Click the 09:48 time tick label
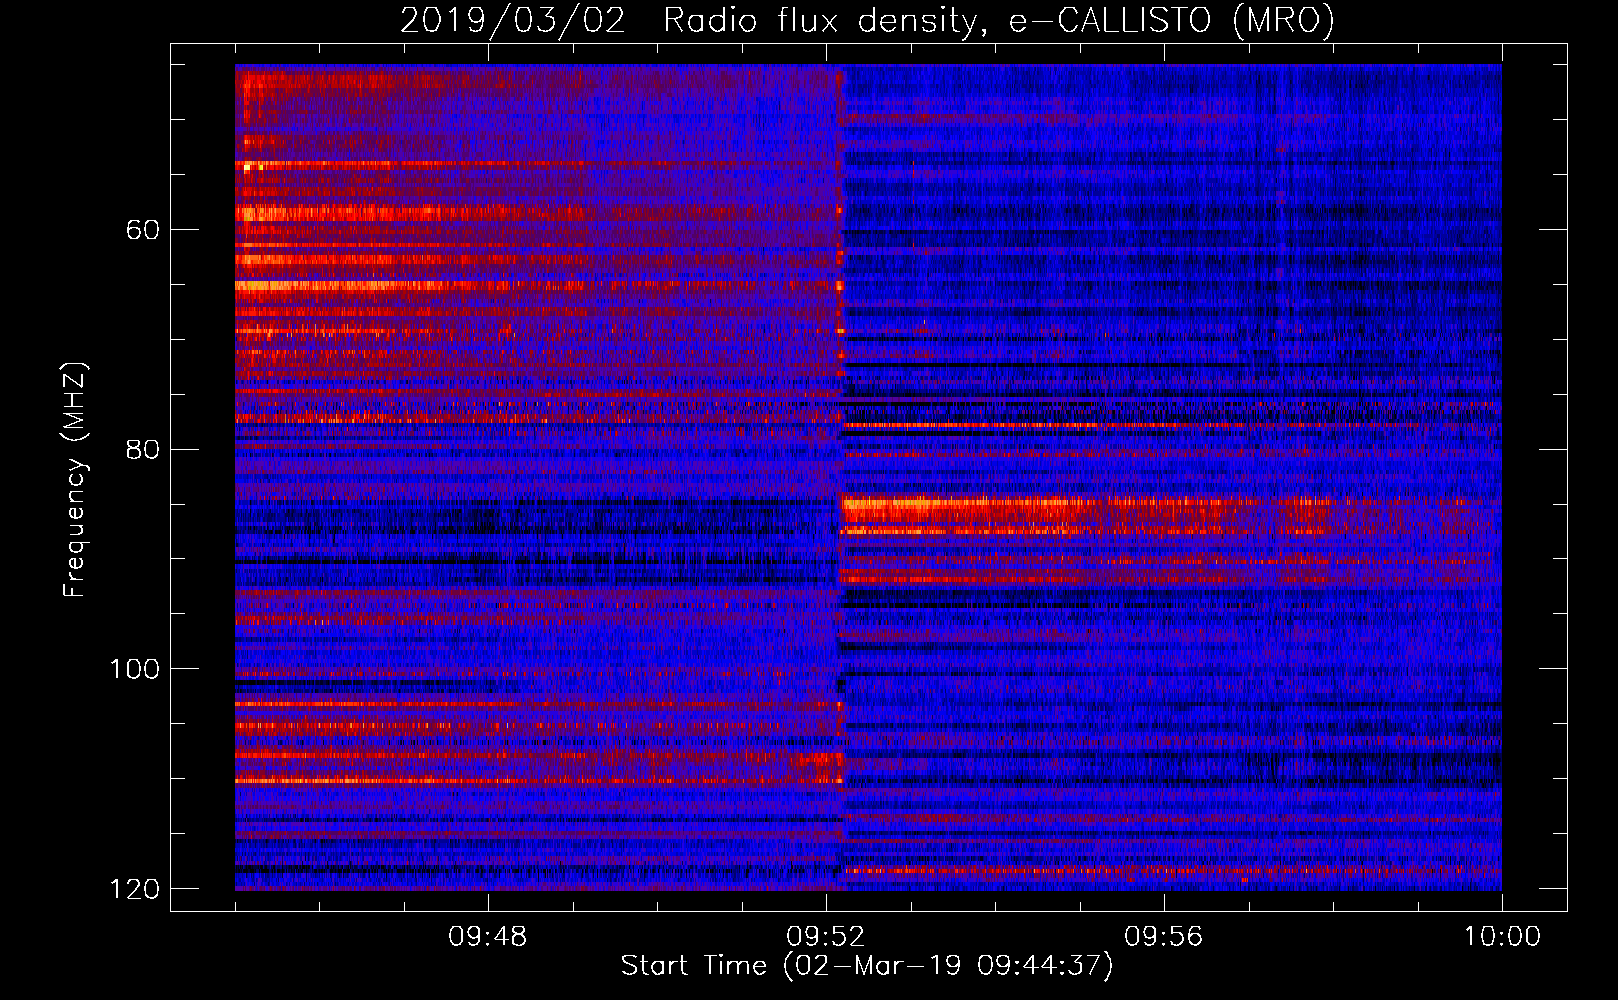This screenshot has width=1618, height=1000. pos(487,937)
